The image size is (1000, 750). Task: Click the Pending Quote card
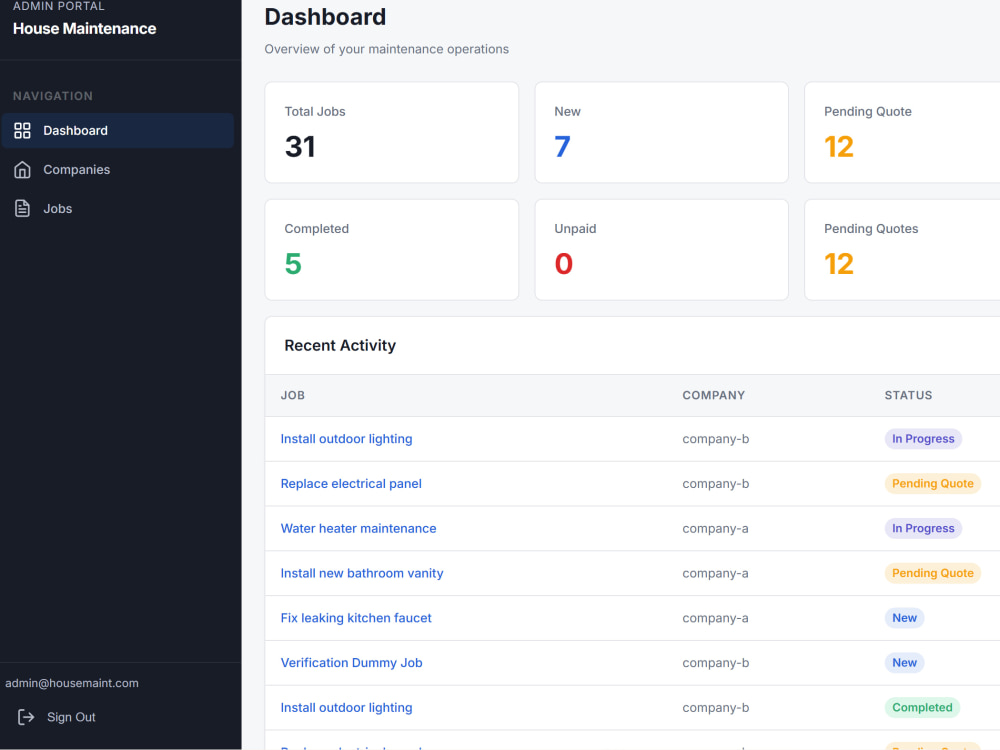click(x=902, y=132)
